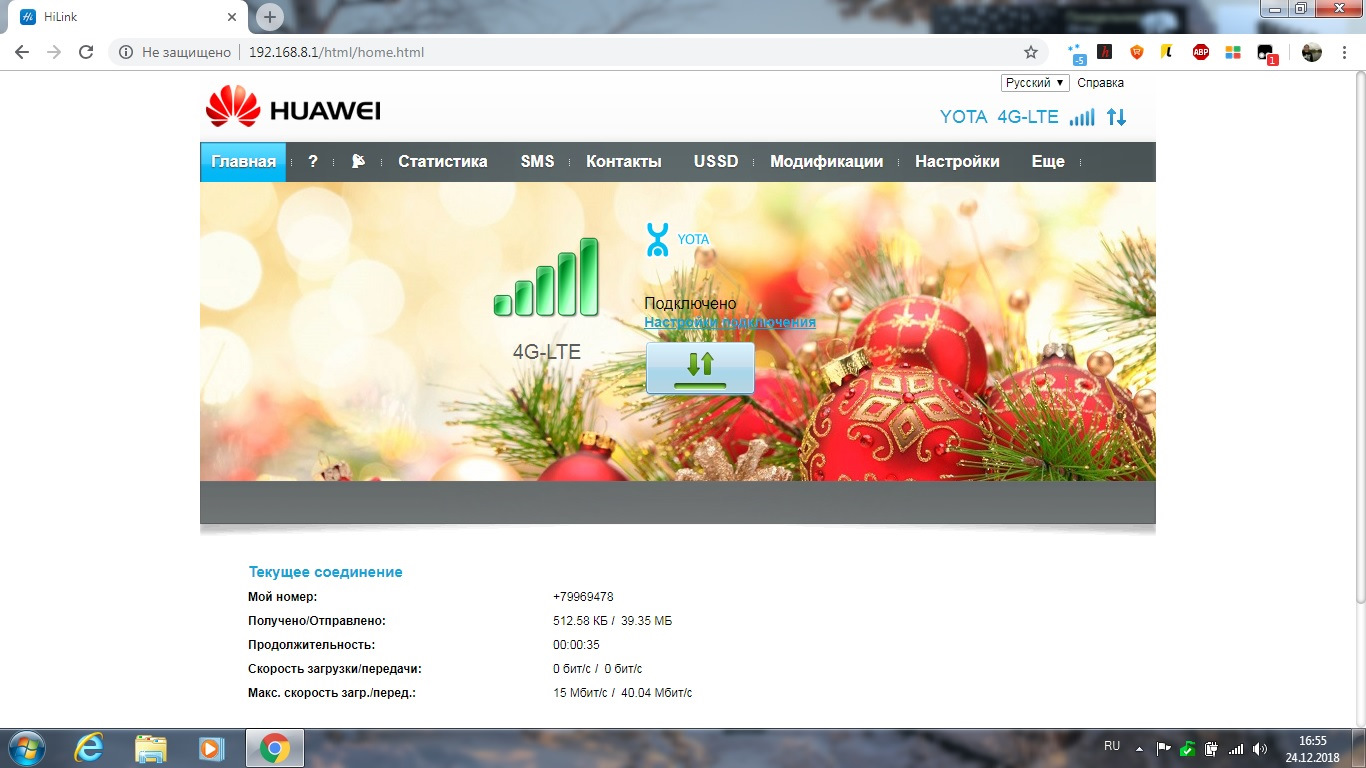1366x768 pixels.
Task: Open the tray power plug icon
Action: point(1211,748)
